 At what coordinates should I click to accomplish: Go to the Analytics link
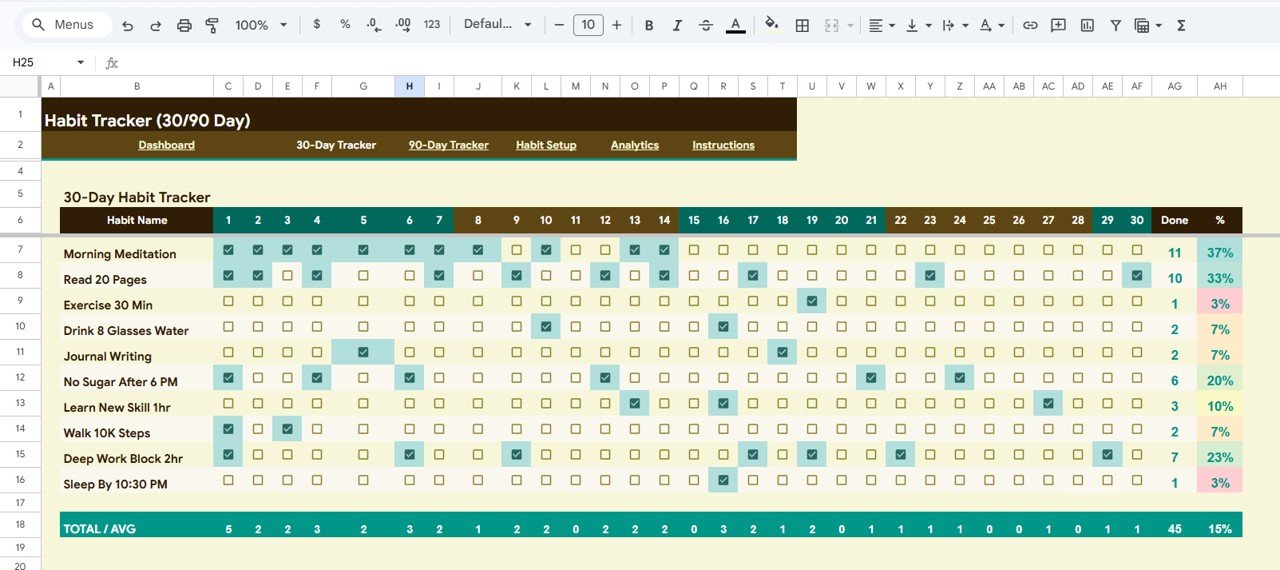point(634,145)
